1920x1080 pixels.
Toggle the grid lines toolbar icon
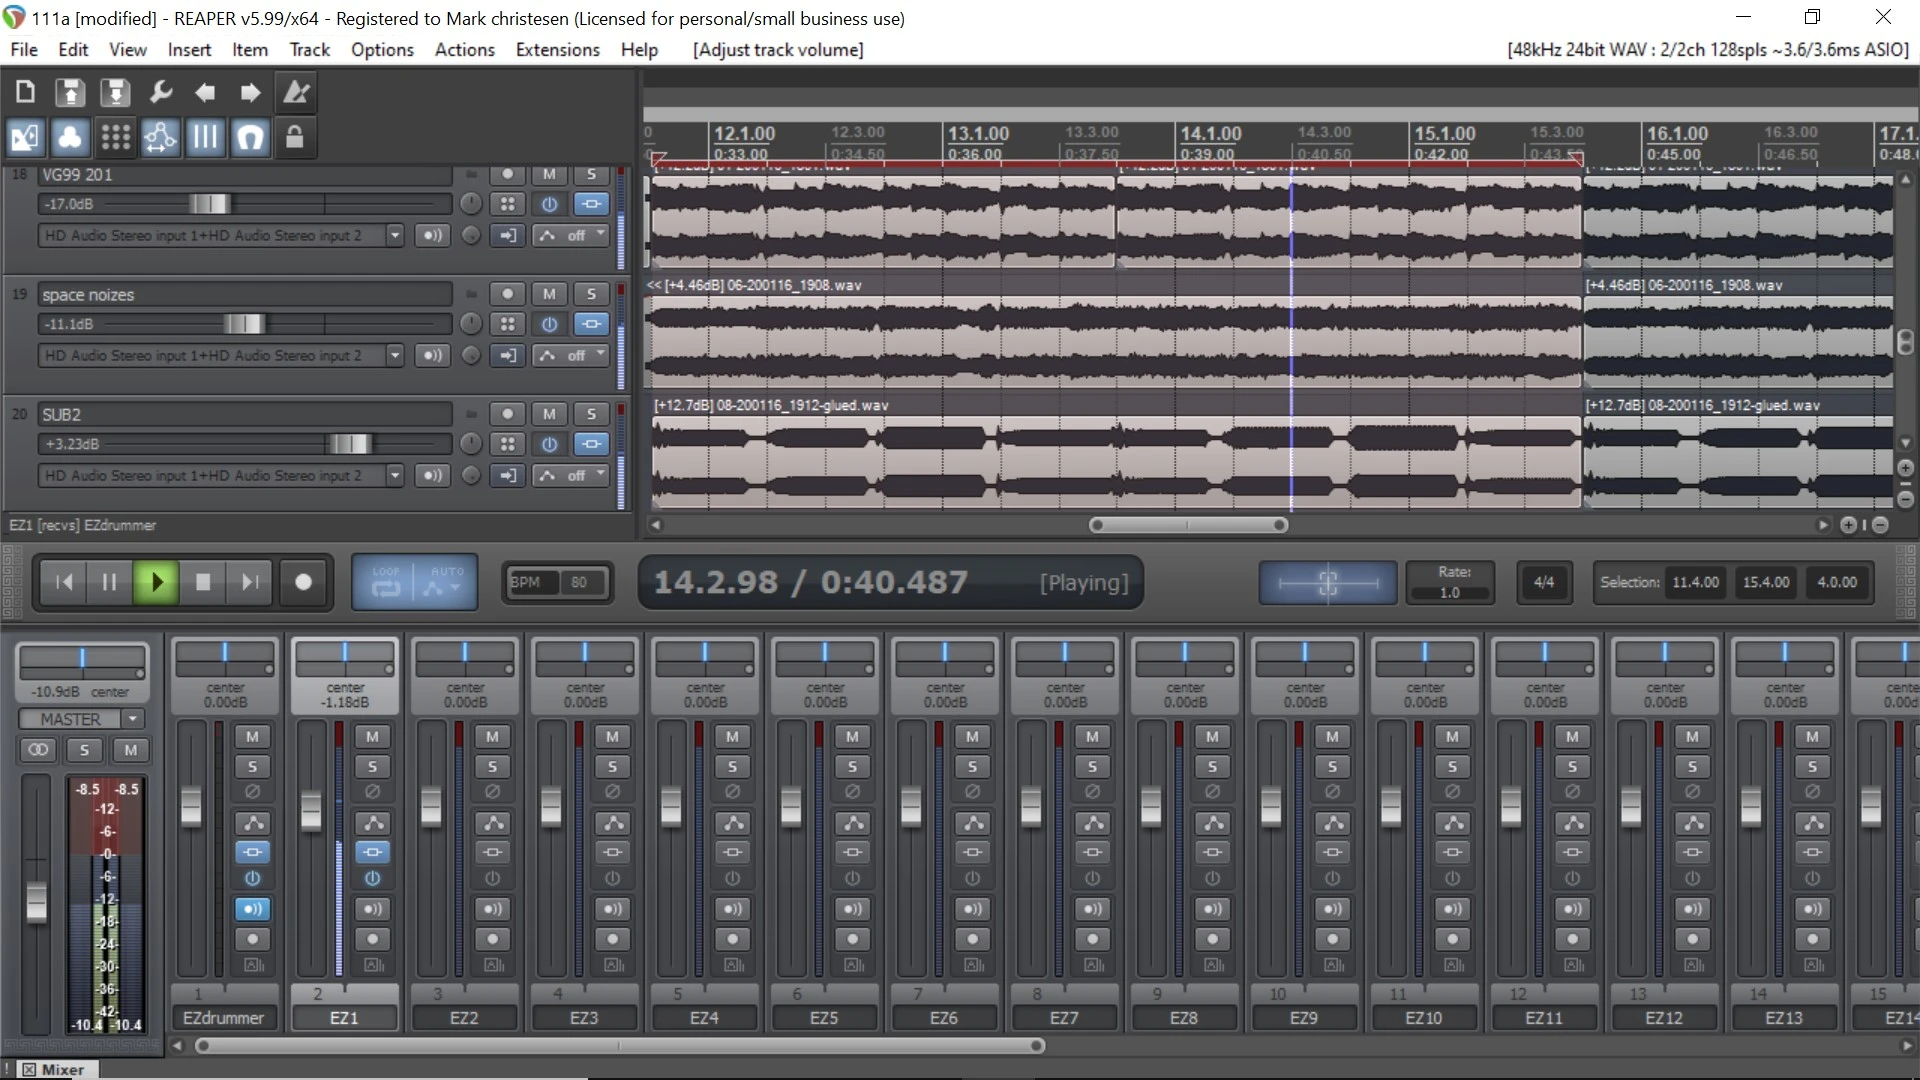[x=205, y=137]
